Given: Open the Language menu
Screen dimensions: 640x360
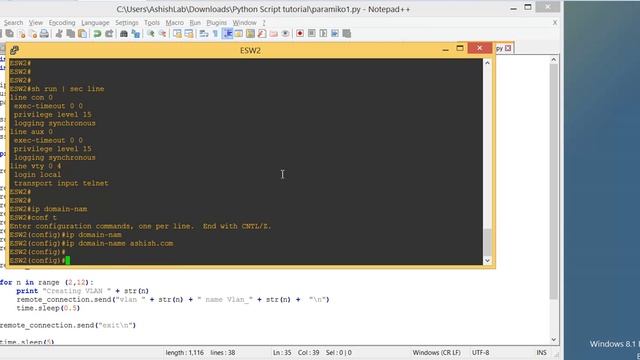Looking at the screenshot, I should [95, 23].
